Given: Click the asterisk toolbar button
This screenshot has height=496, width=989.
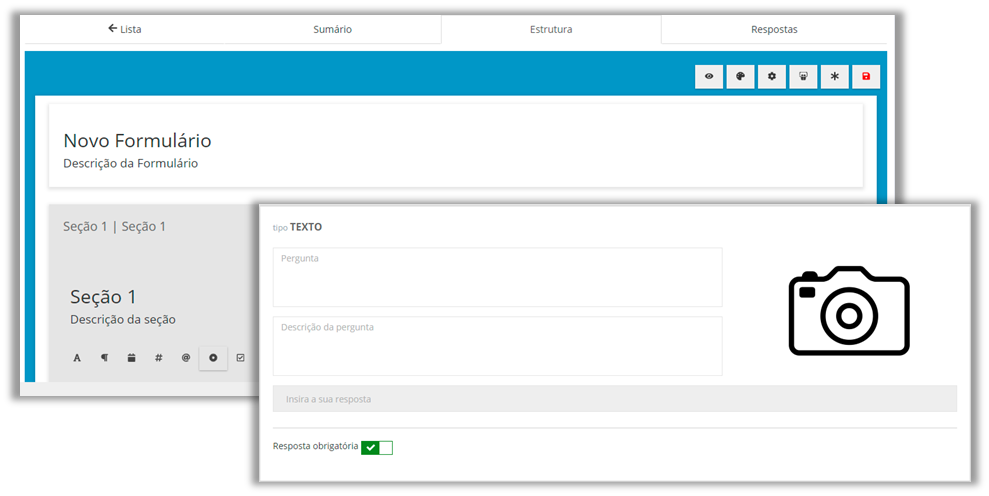Looking at the screenshot, I should coord(834,76).
